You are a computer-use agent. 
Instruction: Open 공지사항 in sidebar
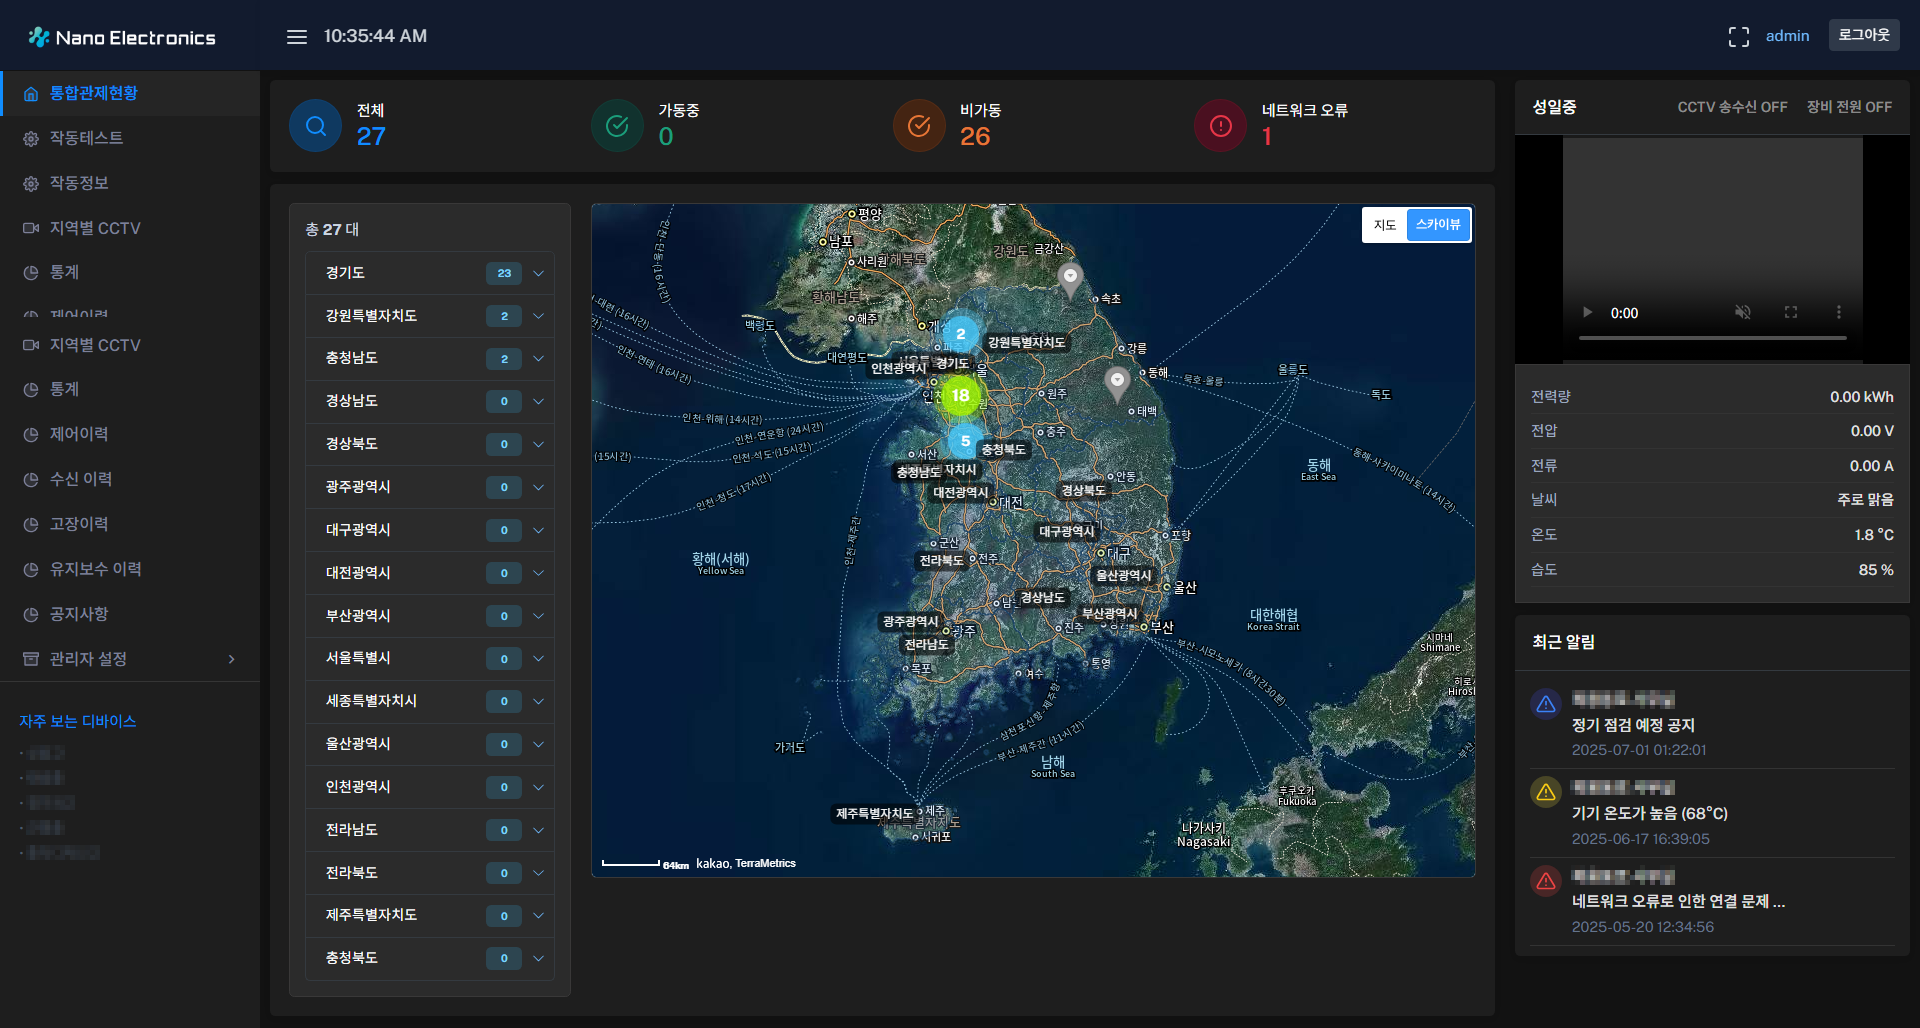pyautogui.click(x=79, y=614)
